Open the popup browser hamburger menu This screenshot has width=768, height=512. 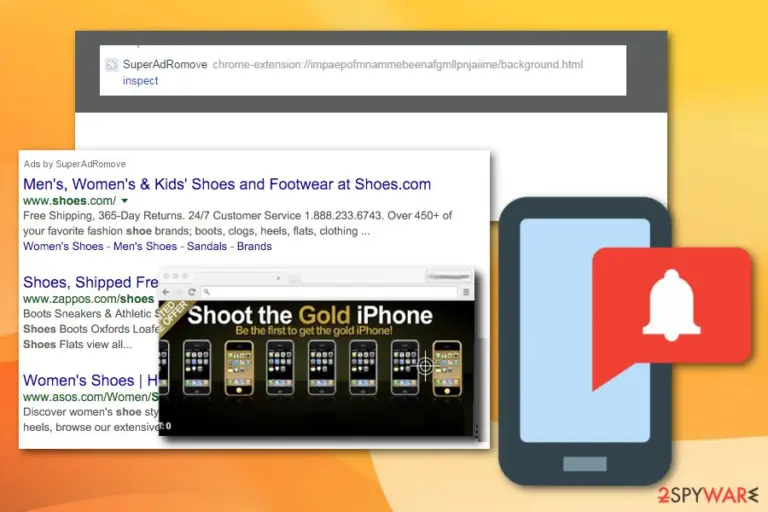click(x=466, y=292)
